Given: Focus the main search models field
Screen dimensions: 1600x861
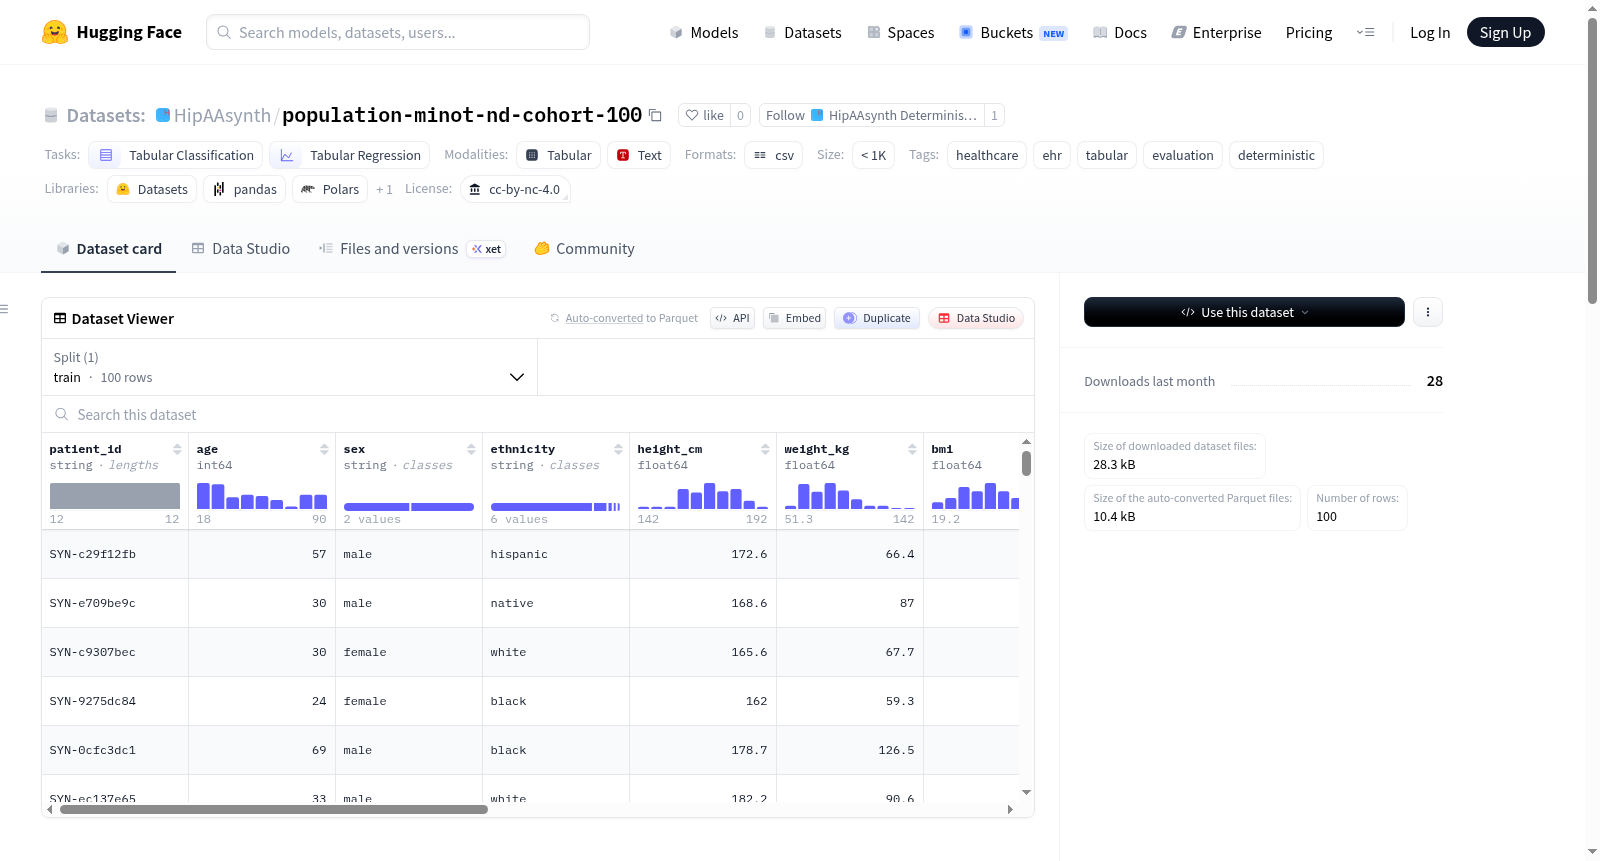Looking at the screenshot, I should click(398, 32).
